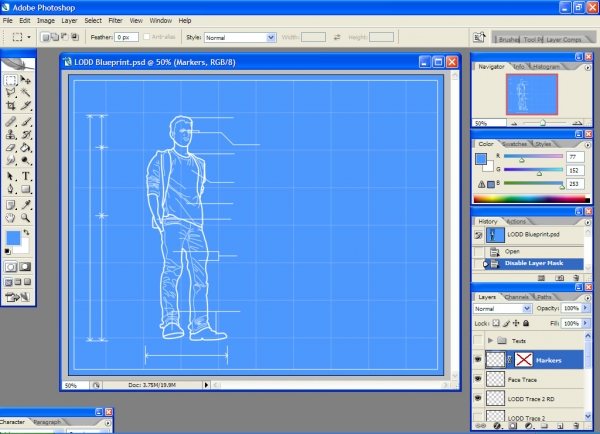Viewport: 600px width, 434px height.
Task: Click the Layer Comps tab in palette well
Action: tap(564, 39)
